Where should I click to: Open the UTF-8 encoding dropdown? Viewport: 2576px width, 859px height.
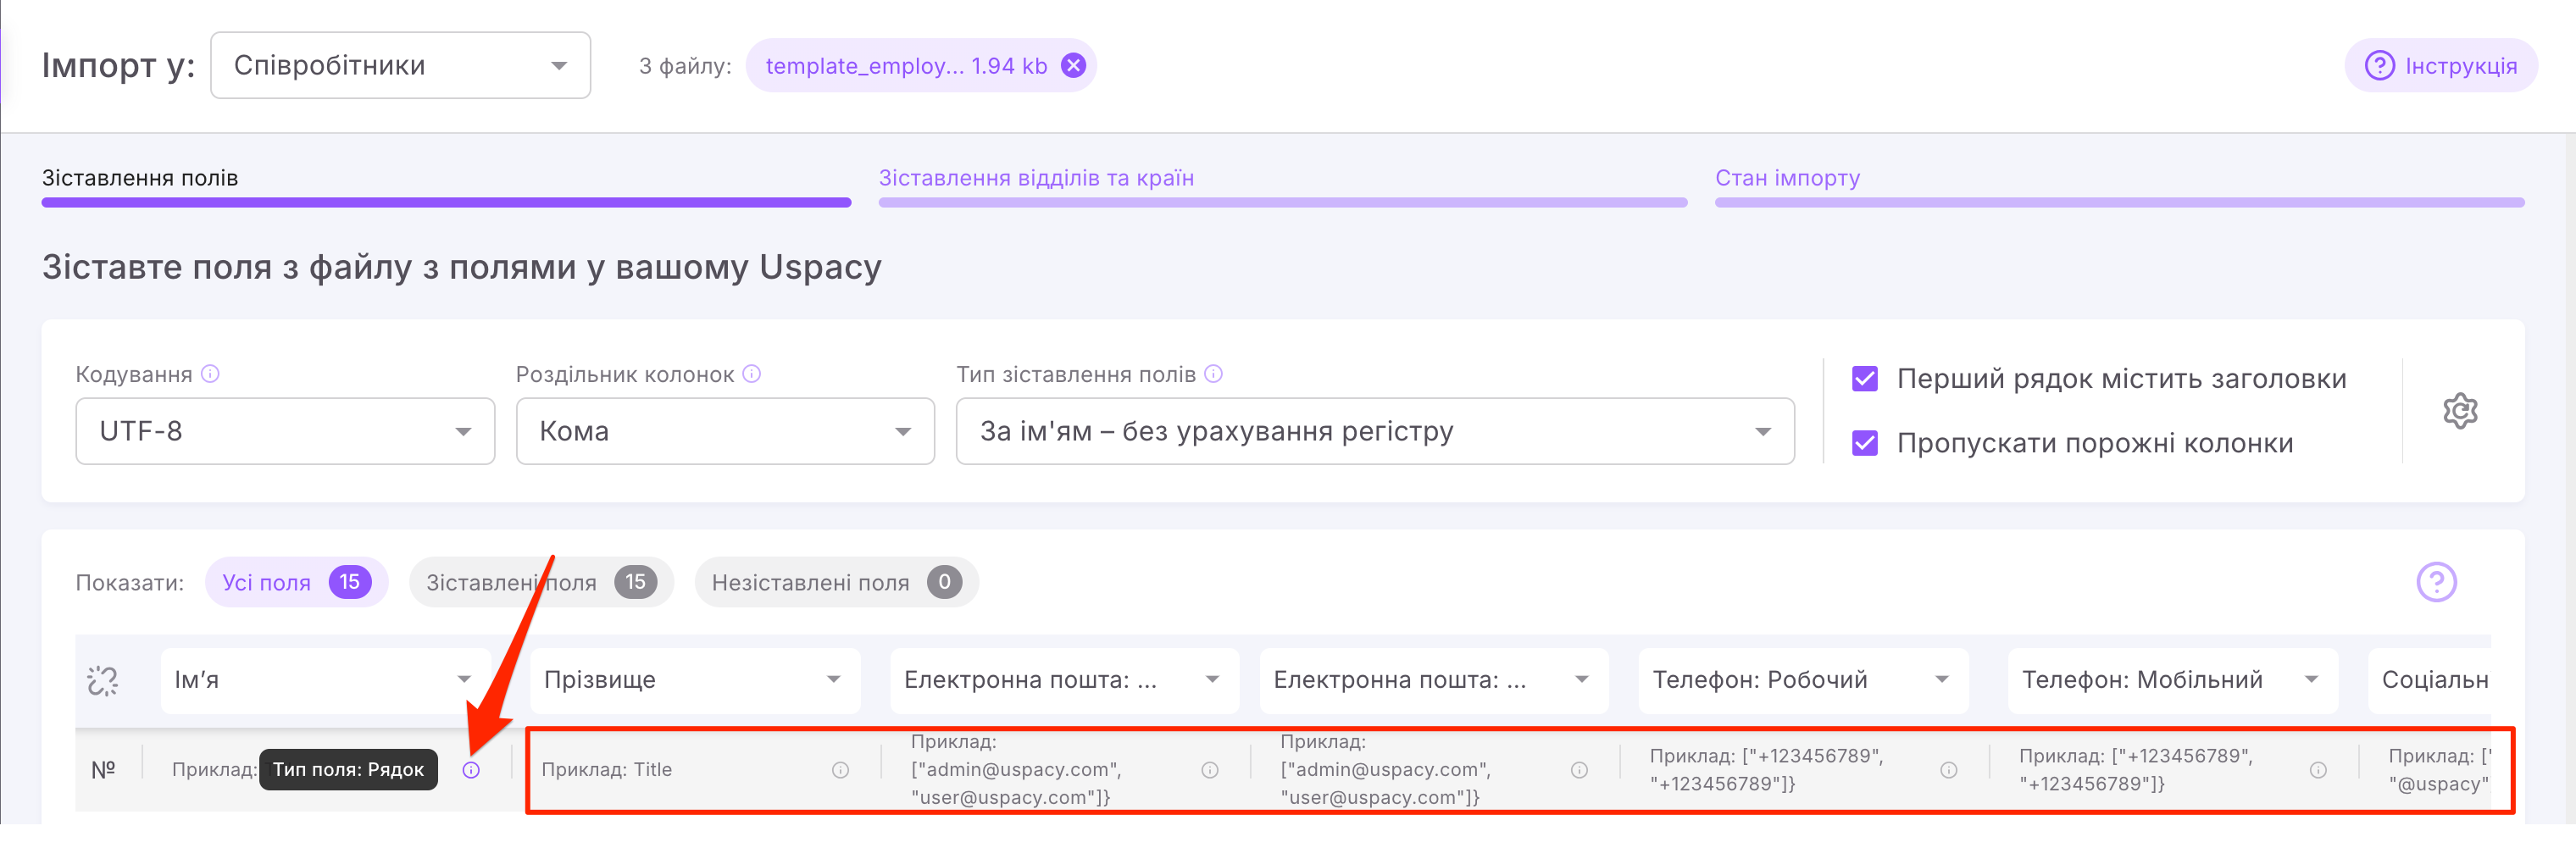coord(285,432)
